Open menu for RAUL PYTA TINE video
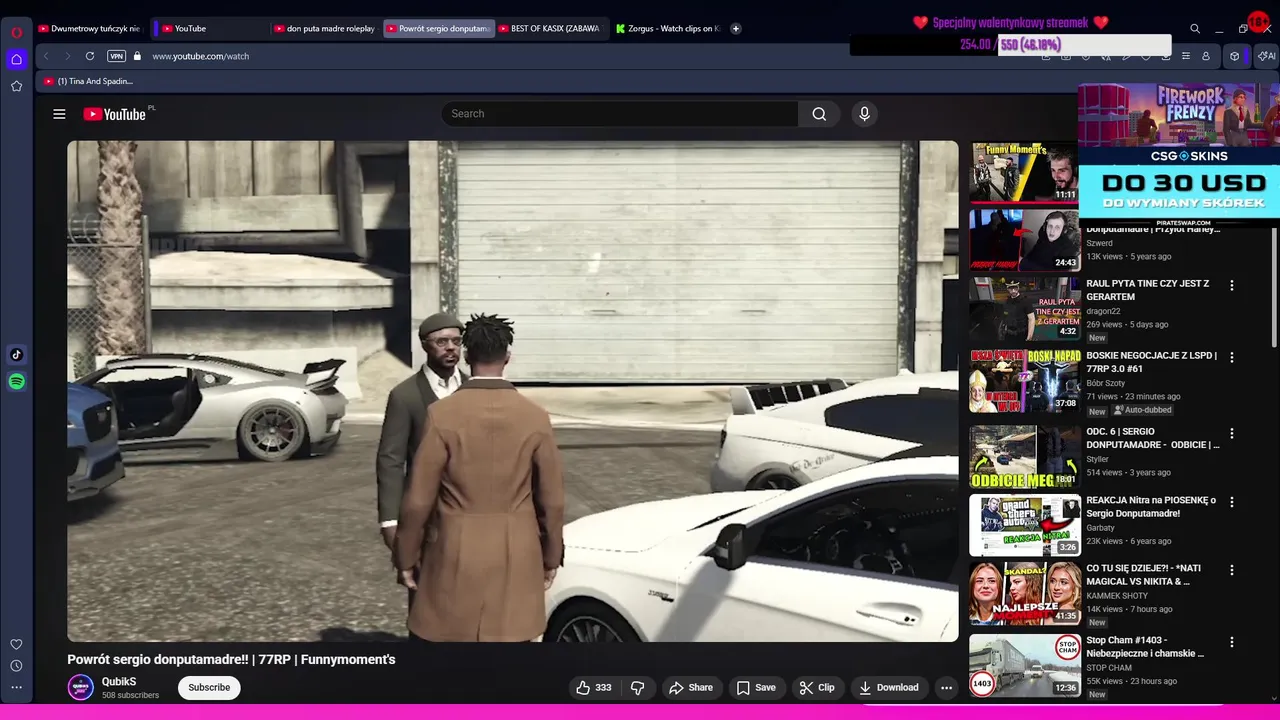The width and height of the screenshot is (1280, 720). pyautogui.click(x=1232, y=286)
